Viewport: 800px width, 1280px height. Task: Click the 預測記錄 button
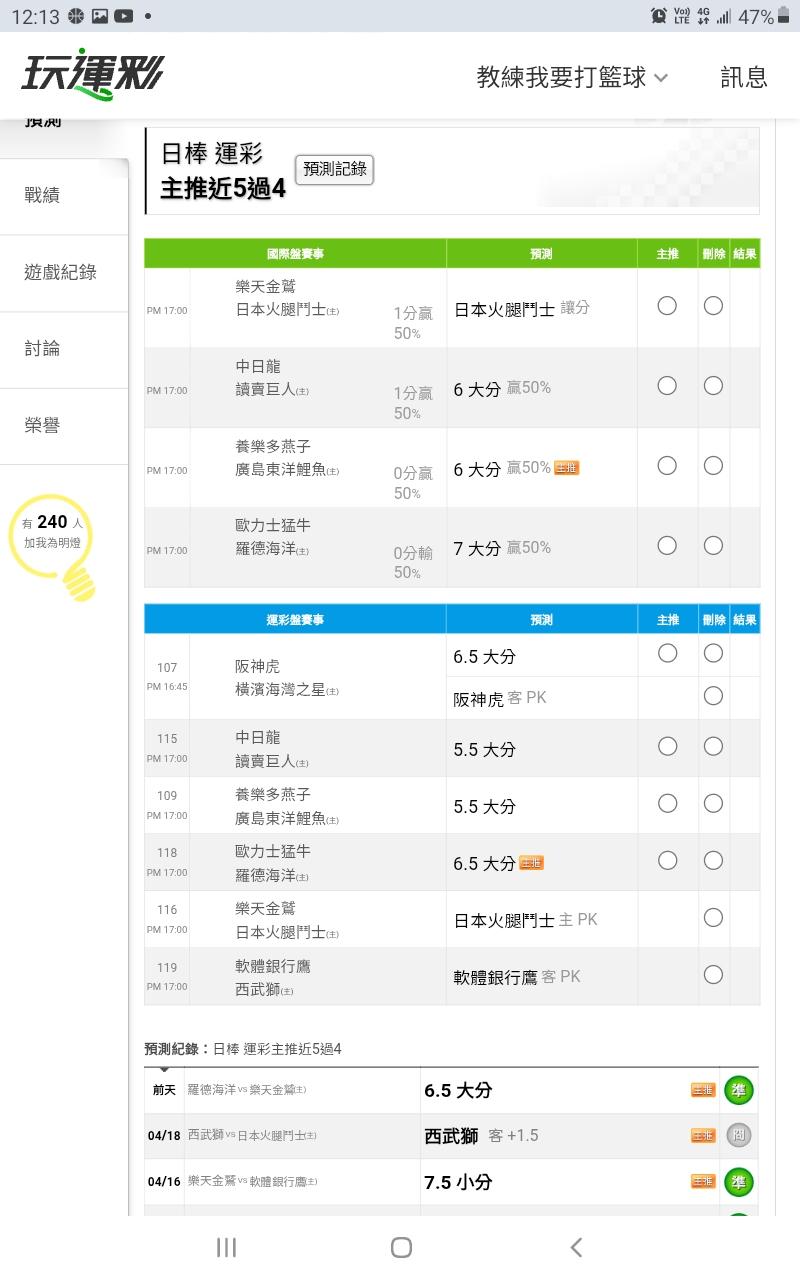coord(334,170)
